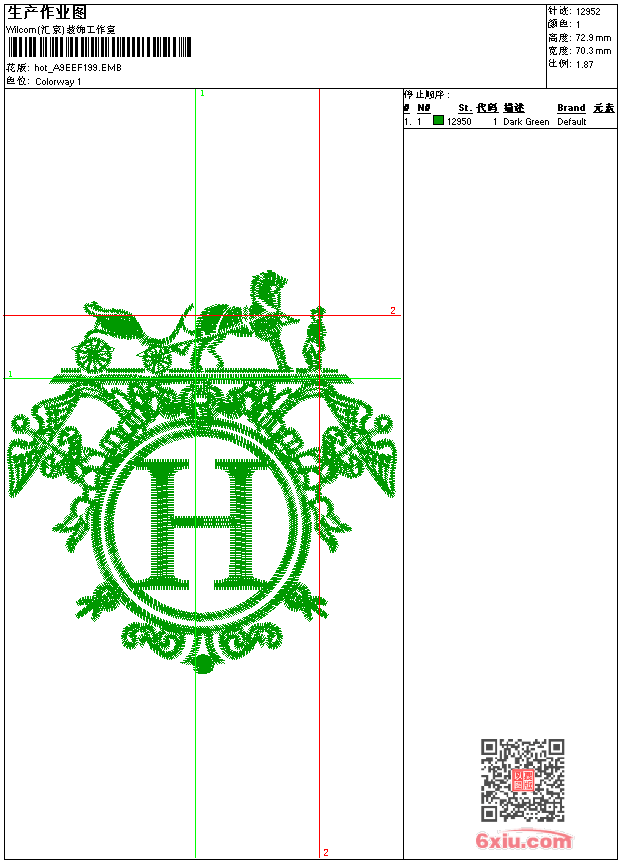Click the color count line 颜色: 1
This screenshot has width=620, height=860.
pyautogui.click(x=564, y=24)
